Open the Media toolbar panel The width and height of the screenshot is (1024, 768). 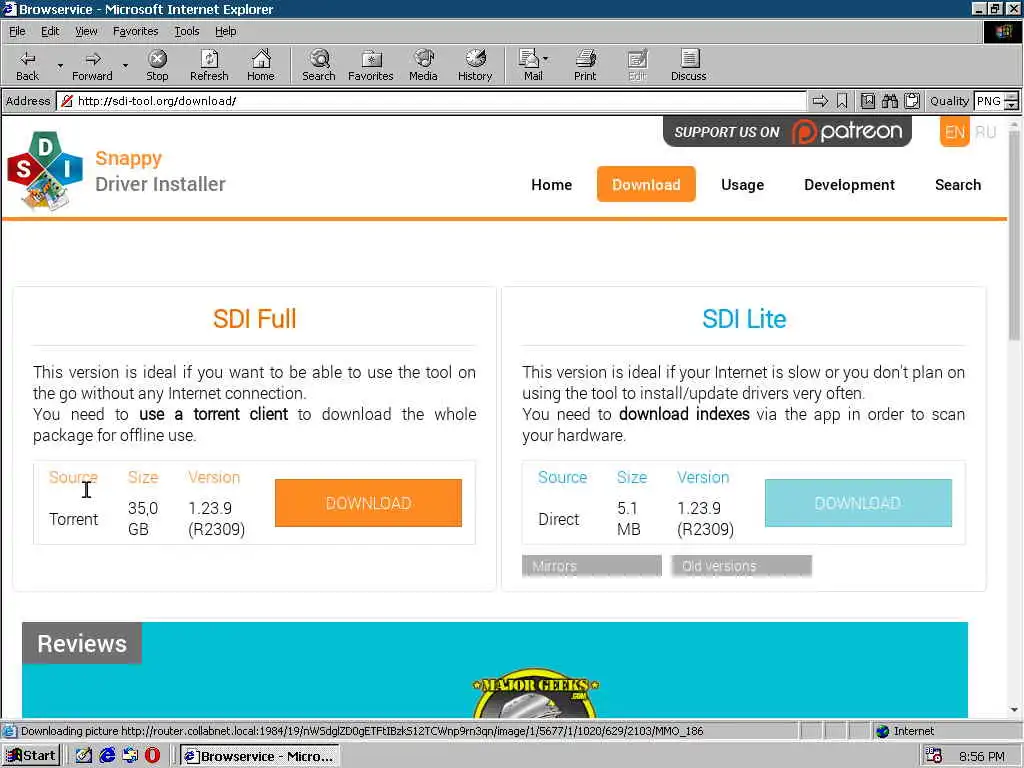pos(423,65)
